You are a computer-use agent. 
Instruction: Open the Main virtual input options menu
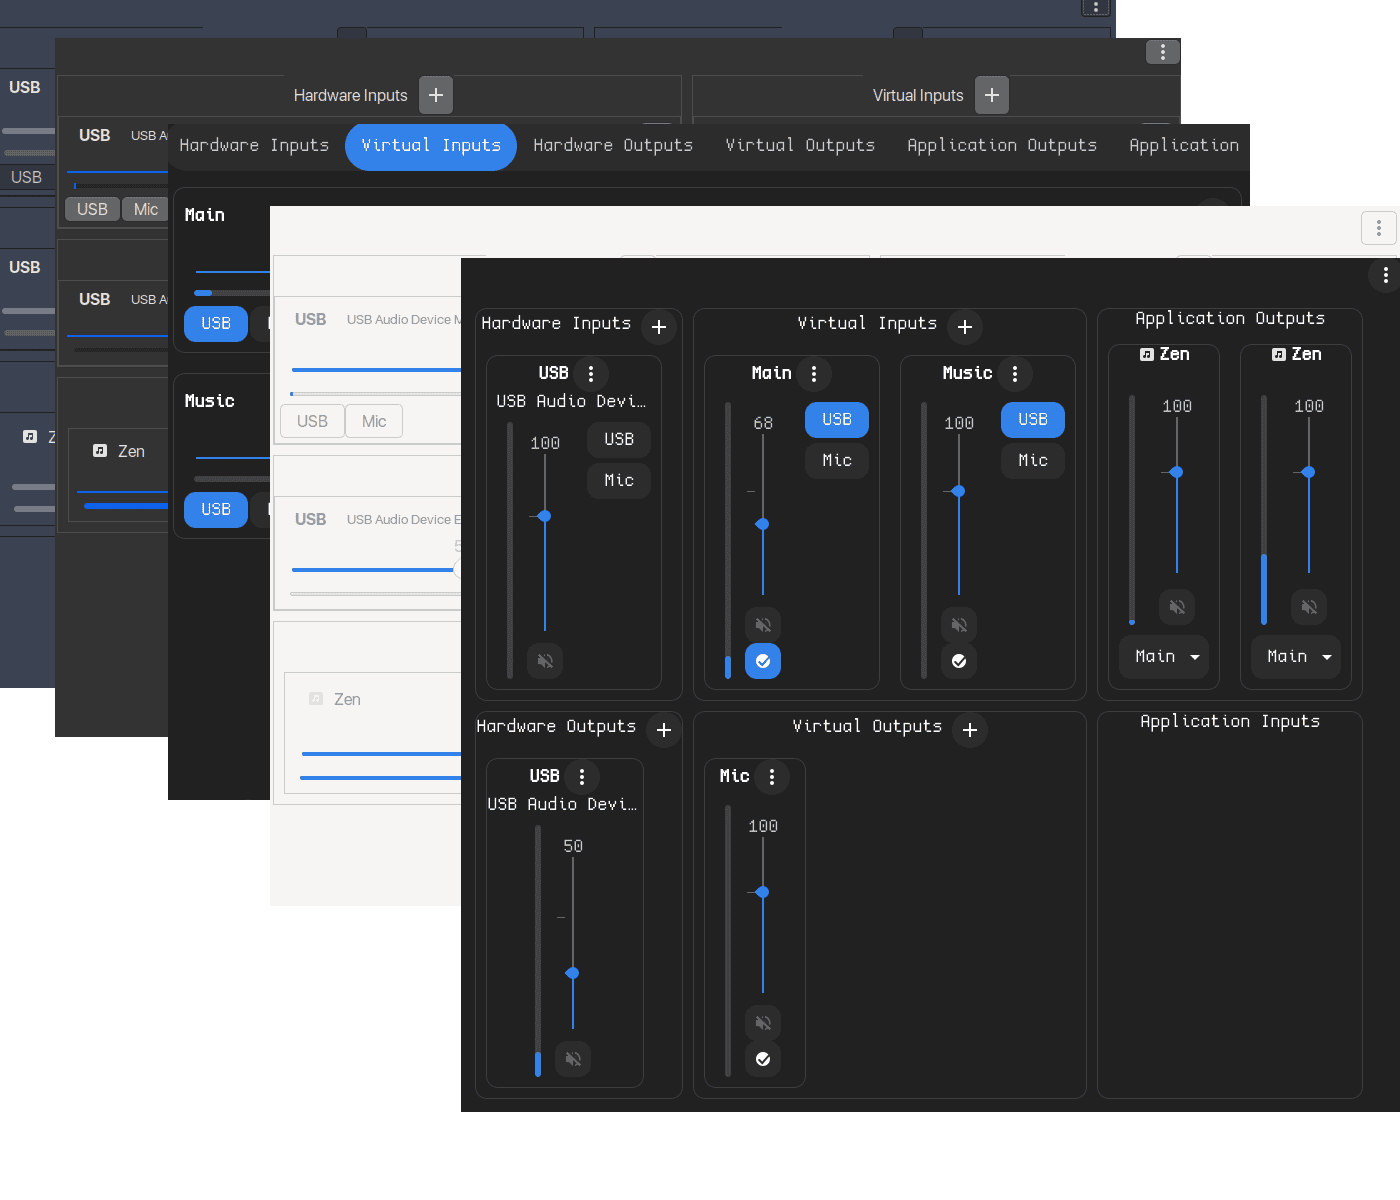pyautogui.click(x=814, y=374)
